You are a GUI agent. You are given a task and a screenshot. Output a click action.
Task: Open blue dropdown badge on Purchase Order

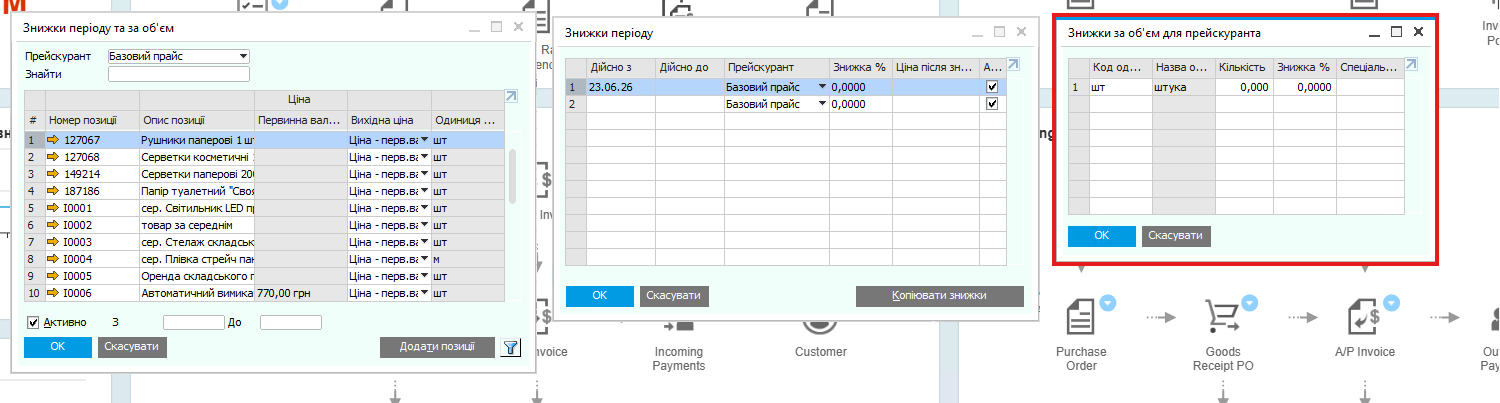pos(1107,302)
